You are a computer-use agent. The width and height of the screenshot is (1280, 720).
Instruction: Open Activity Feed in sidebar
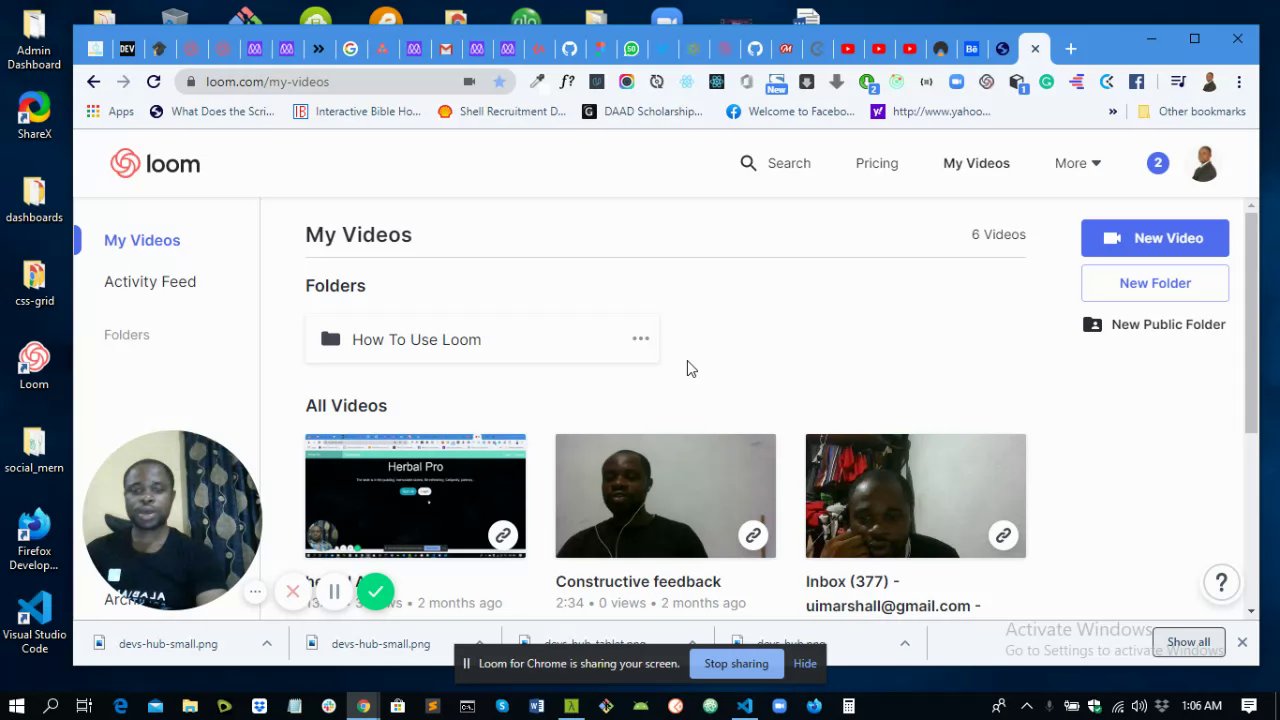pos(150,282)
